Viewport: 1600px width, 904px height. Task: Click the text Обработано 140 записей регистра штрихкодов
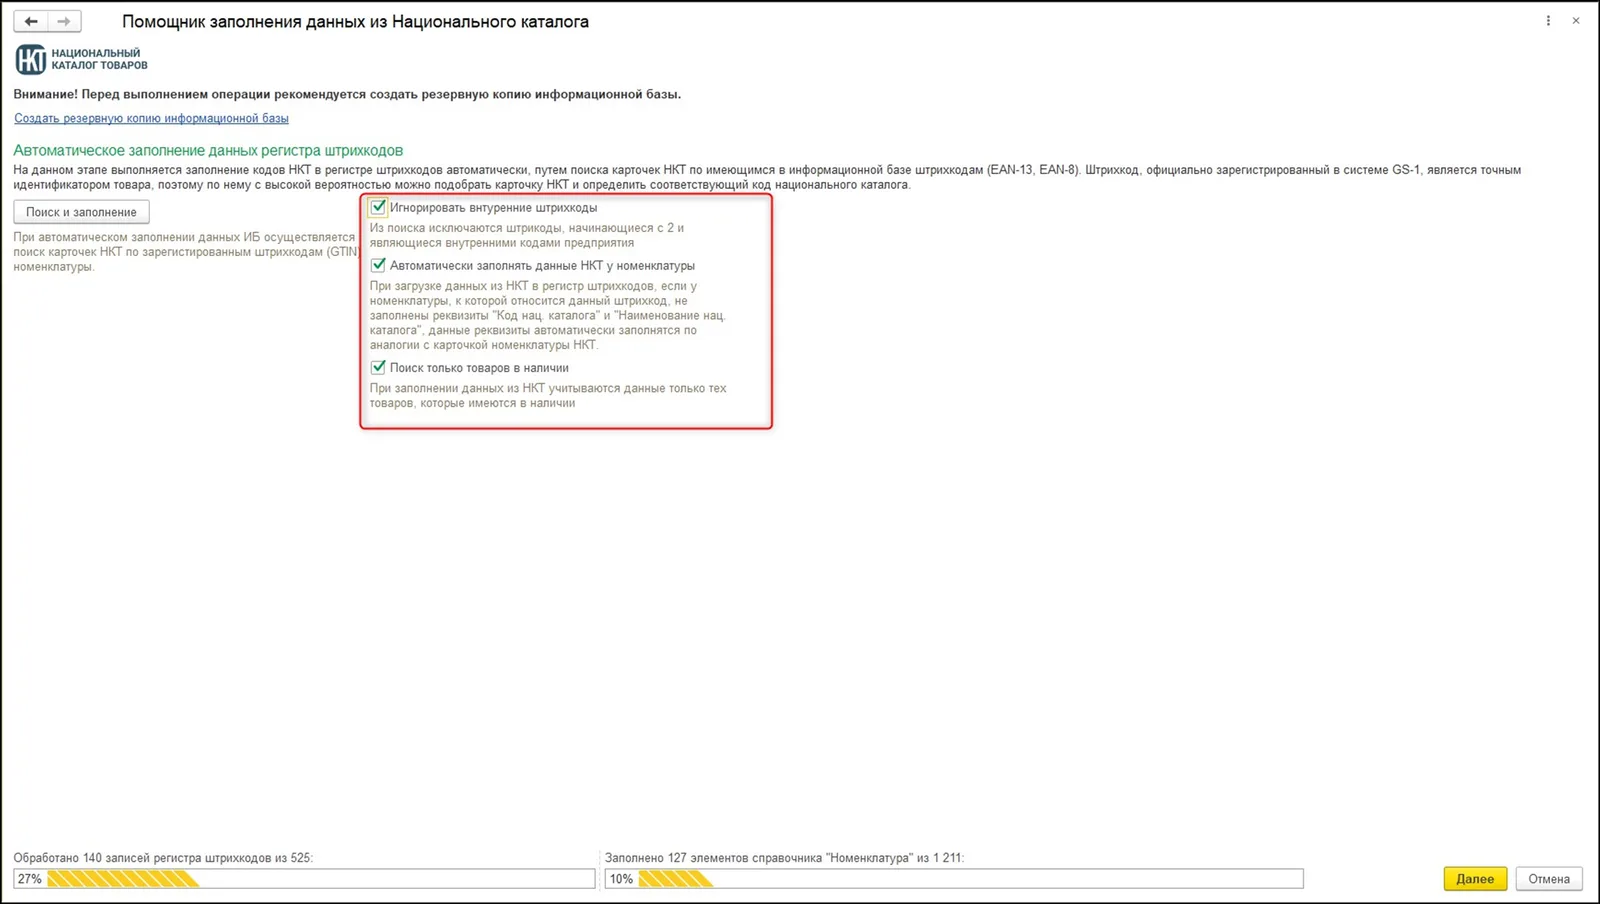click(163, 858)
